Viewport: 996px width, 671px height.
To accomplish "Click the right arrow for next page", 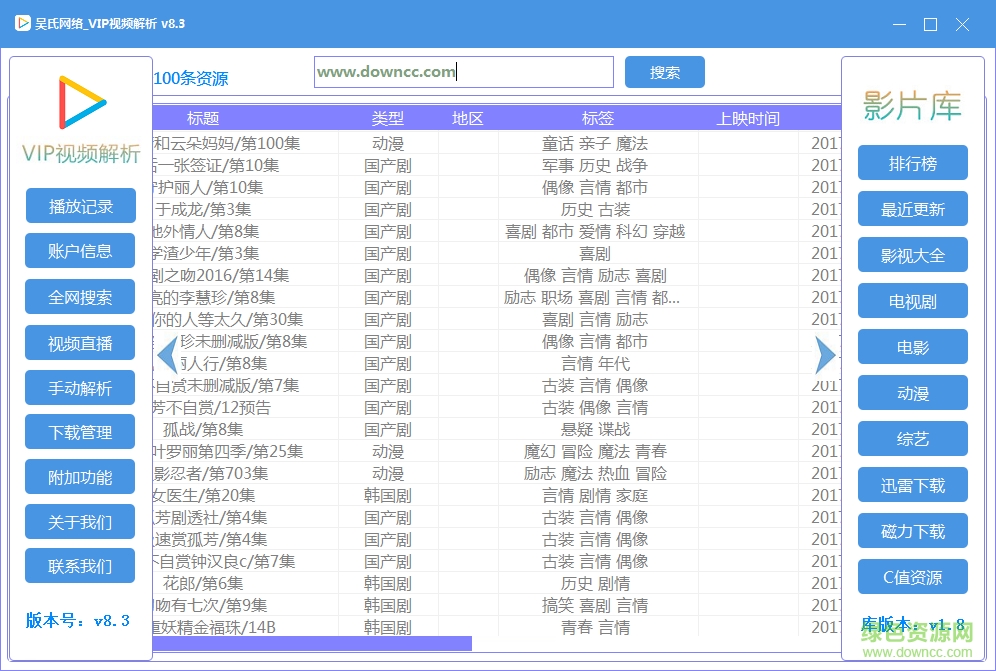I will click(824, 354).
